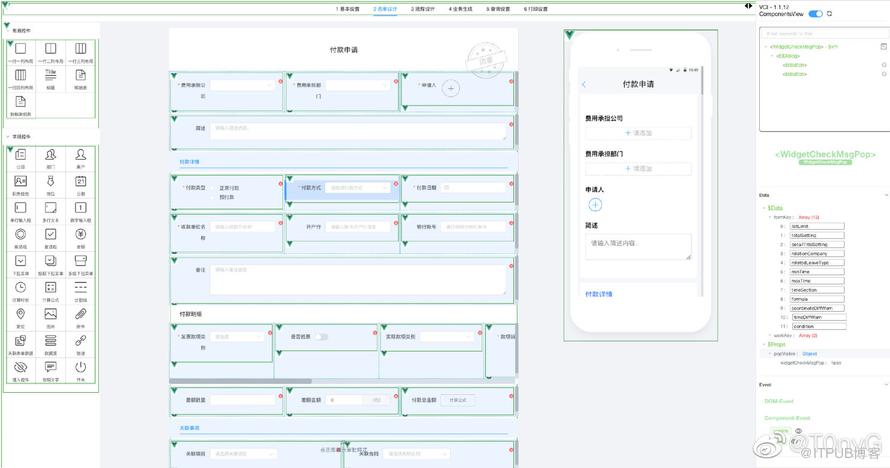Image resolution: width=890 pixels, height=468 pixels.
Task: Open step 2 form design tab
Action: click(x=385, y=9)
